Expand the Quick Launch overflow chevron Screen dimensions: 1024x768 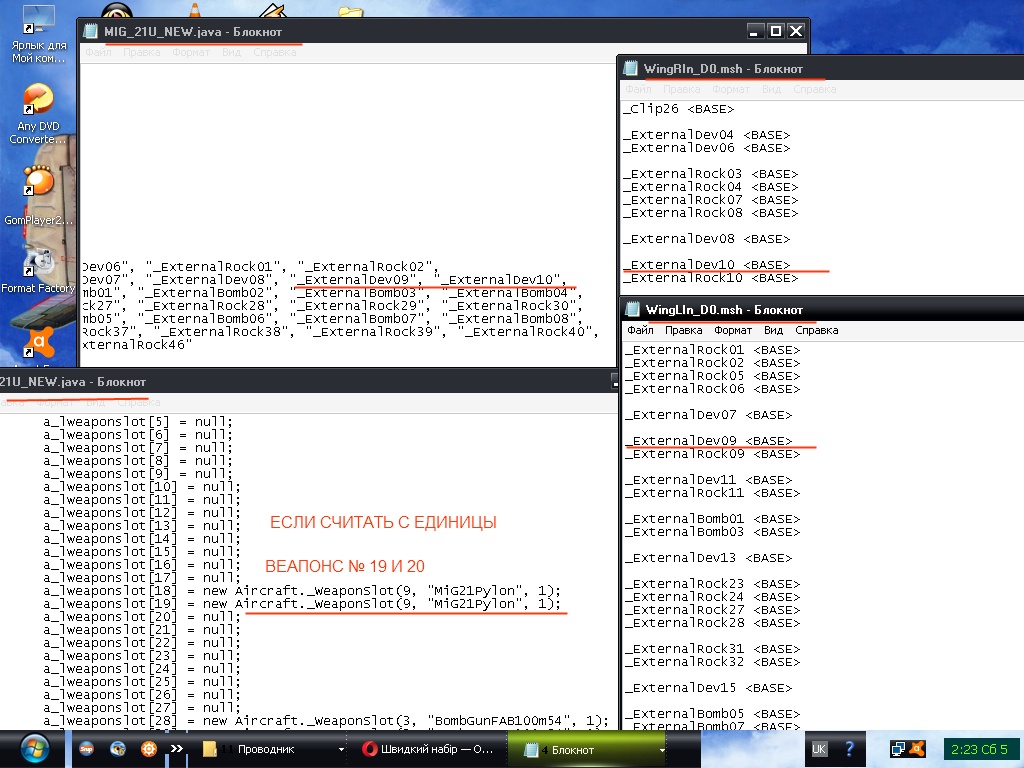(x=176, y=748)
